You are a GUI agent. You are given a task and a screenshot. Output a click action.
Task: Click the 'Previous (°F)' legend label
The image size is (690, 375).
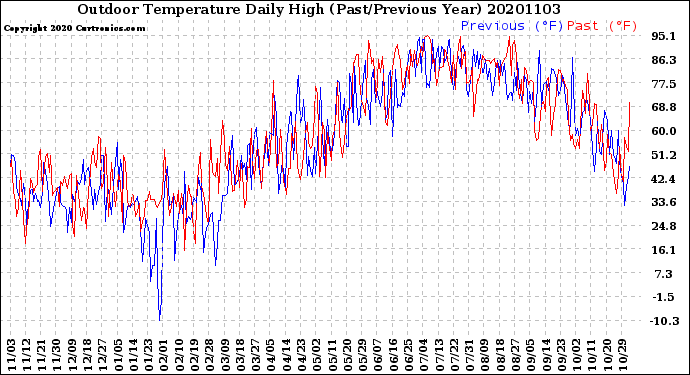pos(512,26)
